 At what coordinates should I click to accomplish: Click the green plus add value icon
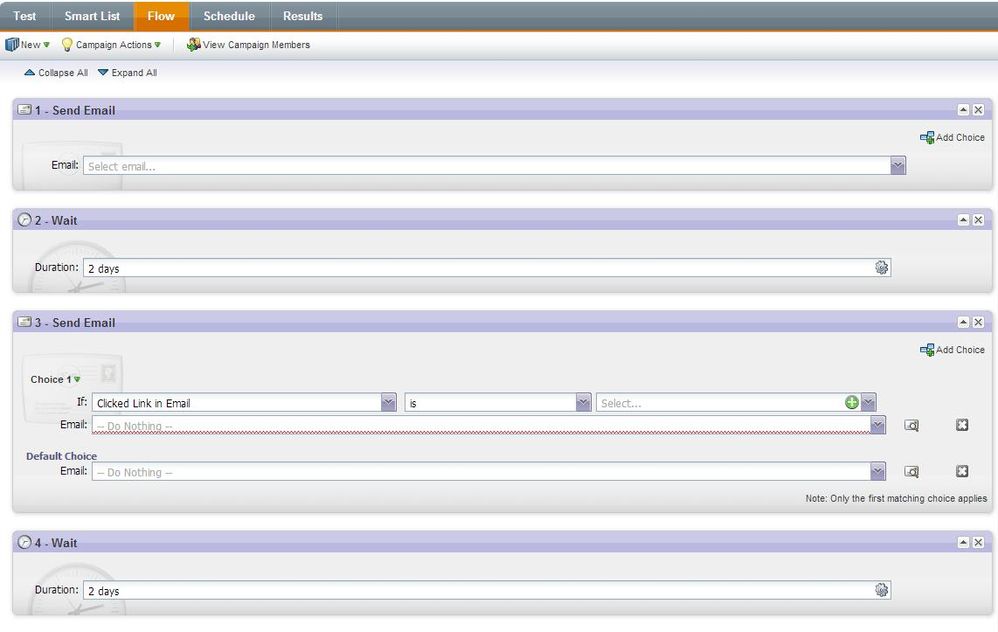pyautogui.click(x=852, y=402)
